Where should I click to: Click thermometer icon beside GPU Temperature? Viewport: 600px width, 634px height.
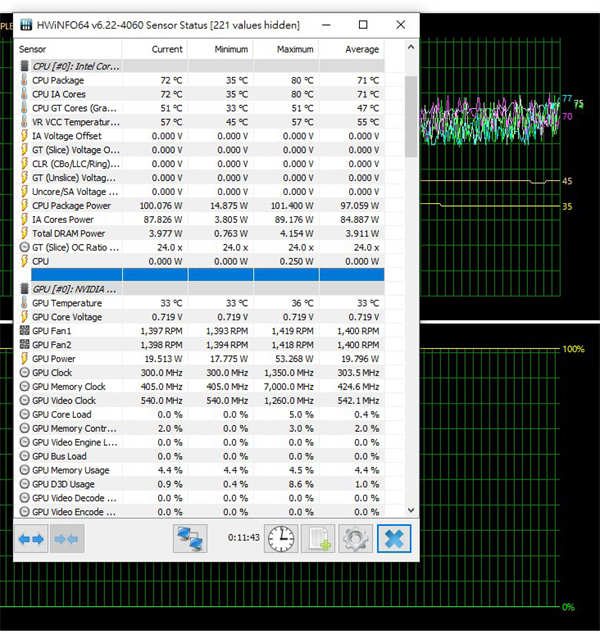[24, 303]
